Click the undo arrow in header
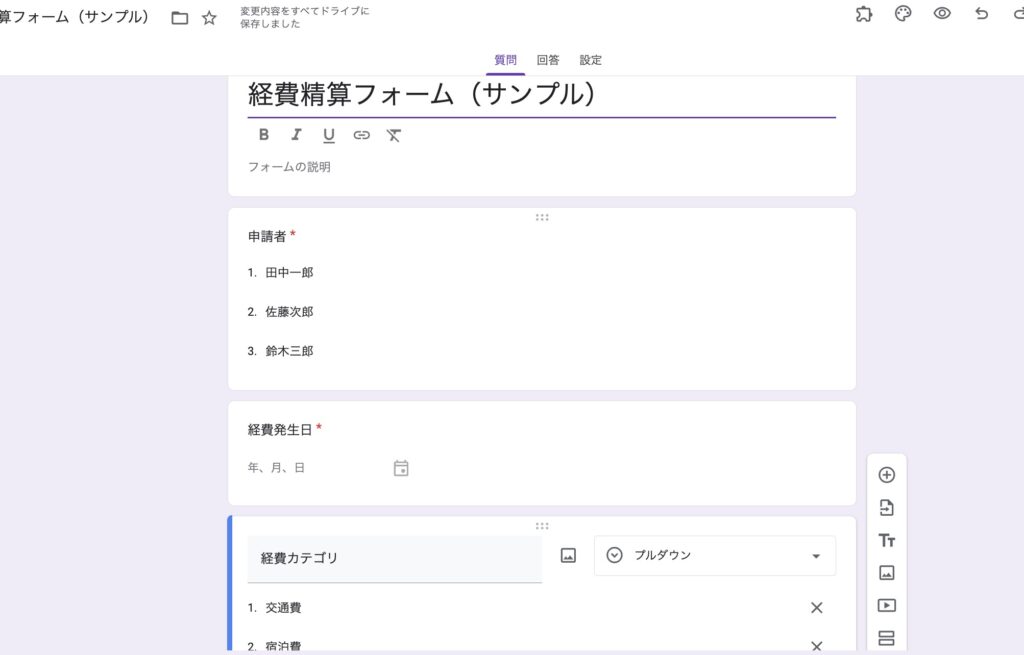The width and height of the screenshot is (1024, 655). click(981, 14)
